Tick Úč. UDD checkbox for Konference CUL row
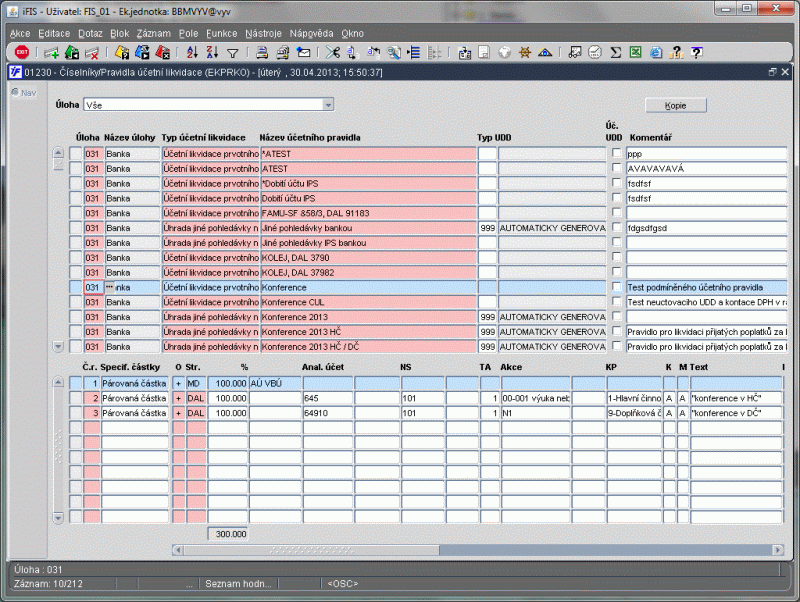The width and height of the screenshot is (800, 602). tap(616, 302)
